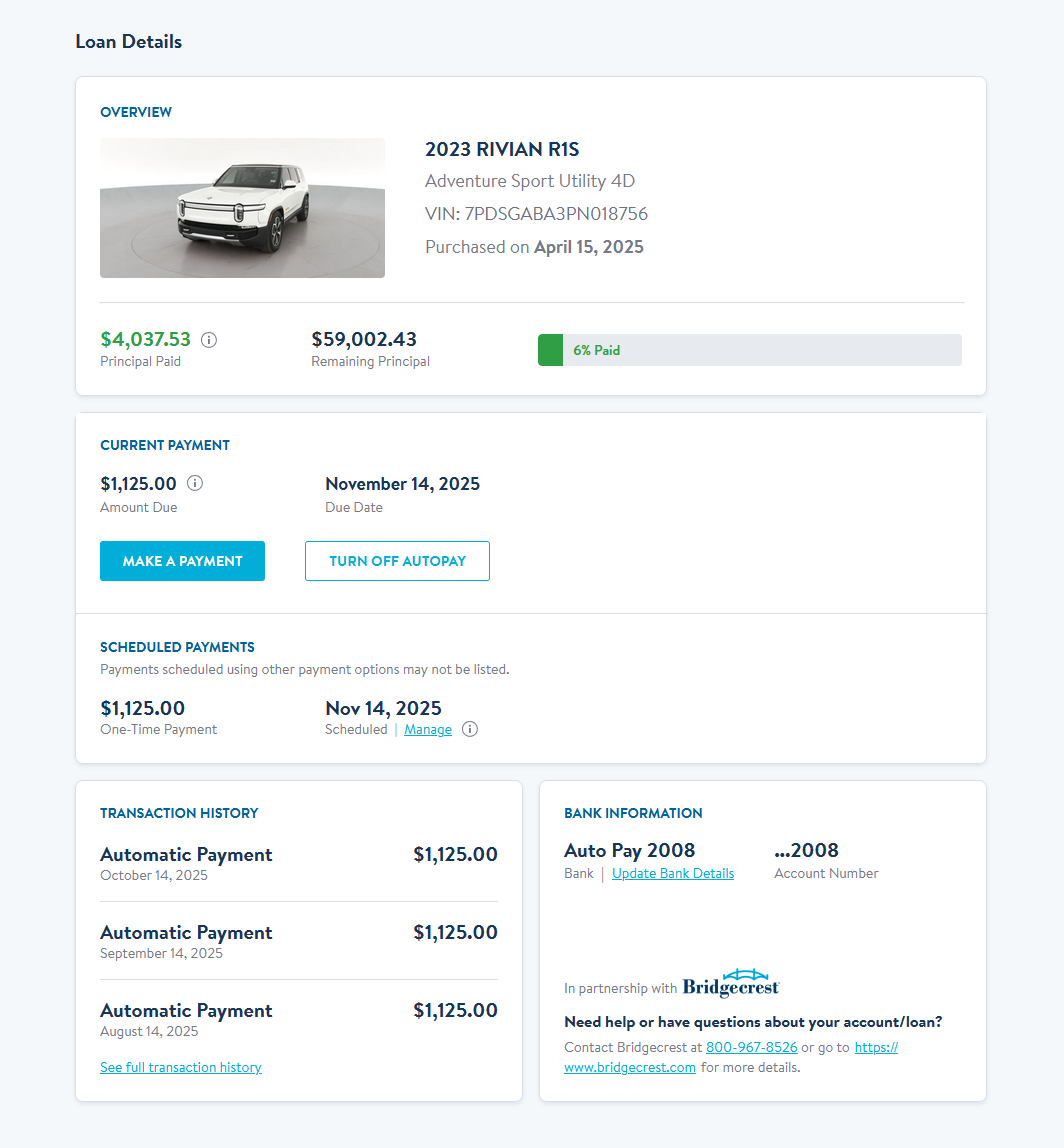Call Bridgecrest phone number link

coord(752,1047)
